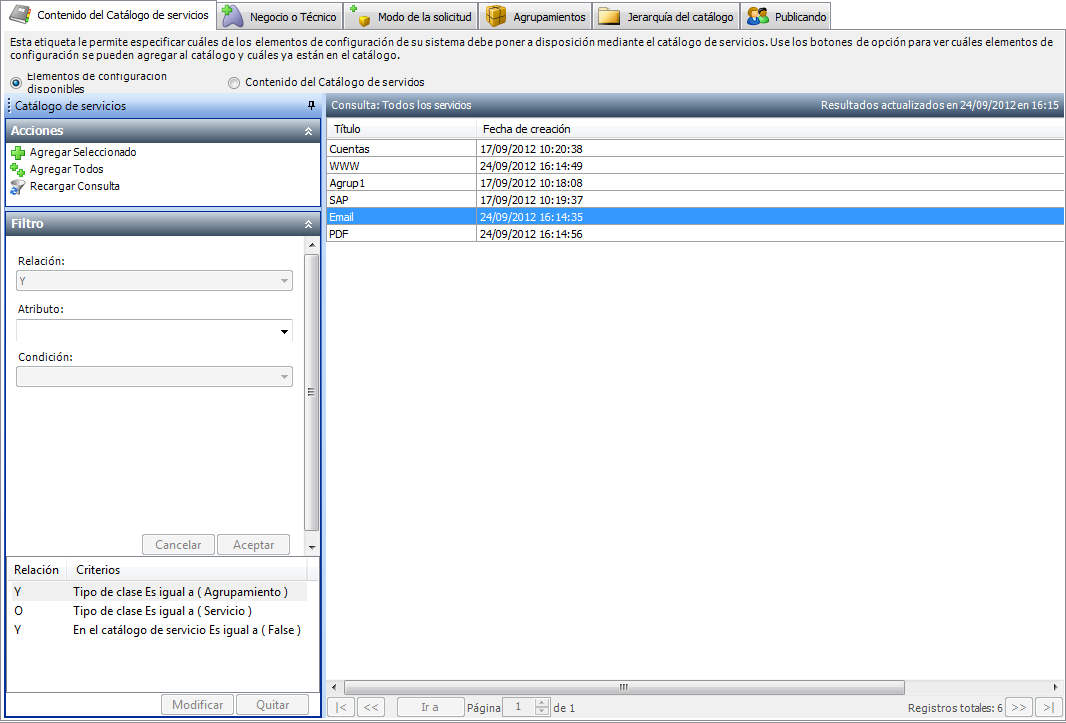Open the Atributo dropdown
This screenshot has width=1066, height=723.
click(x=284, y=331)
